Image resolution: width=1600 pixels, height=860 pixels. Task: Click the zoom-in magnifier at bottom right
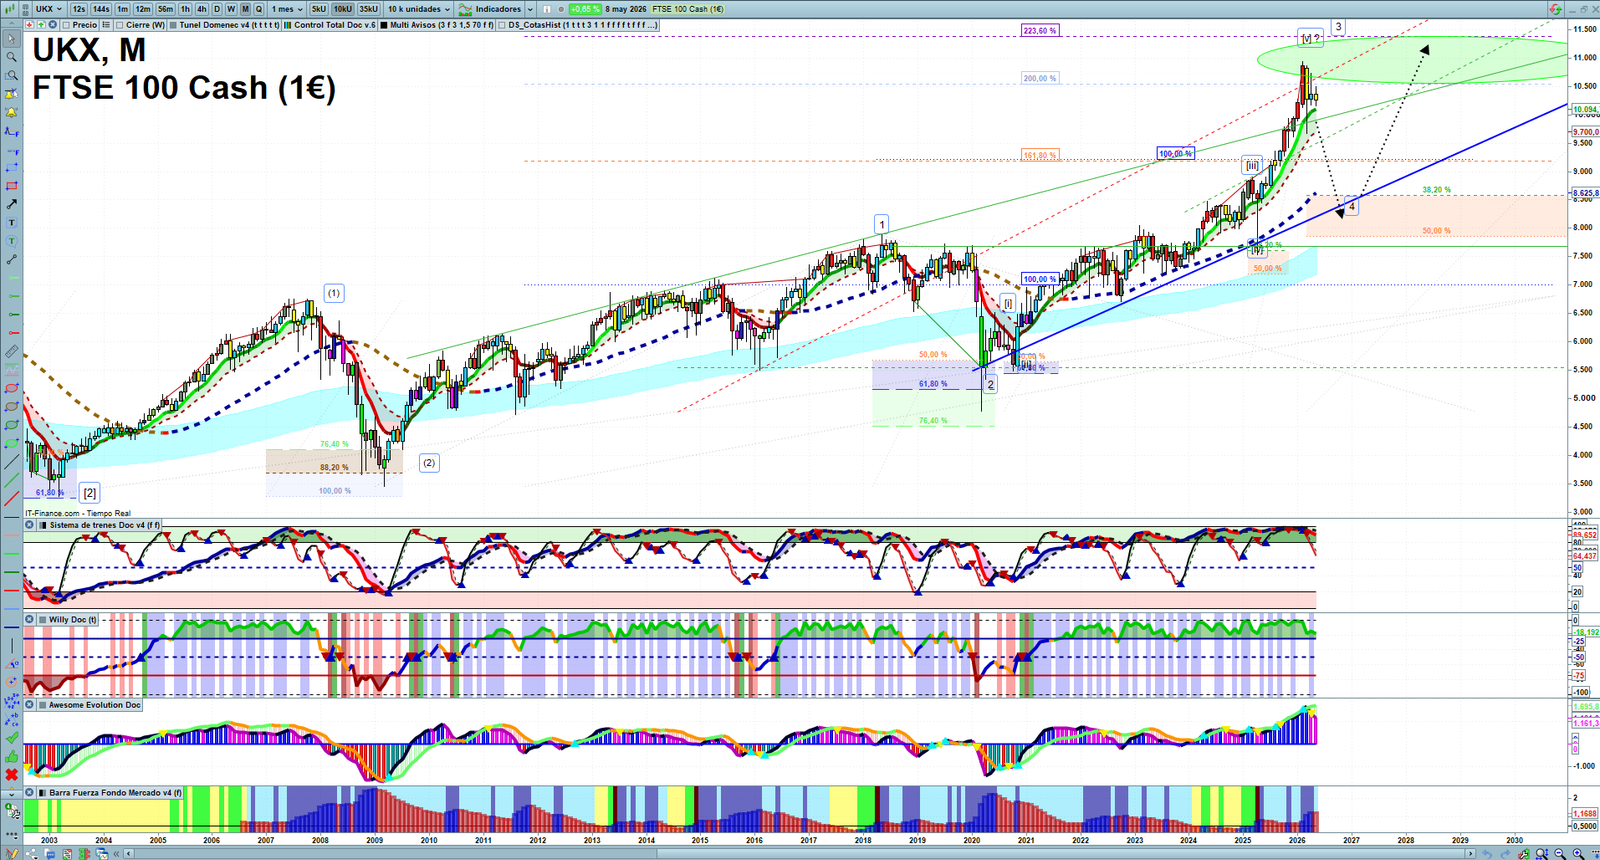tap(1577, 853)
